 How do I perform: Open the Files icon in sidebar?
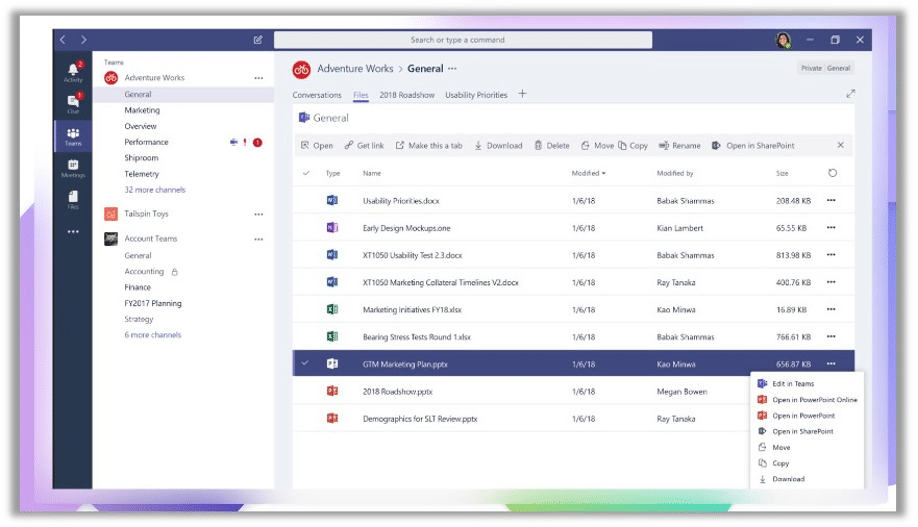tap(73, 199)
